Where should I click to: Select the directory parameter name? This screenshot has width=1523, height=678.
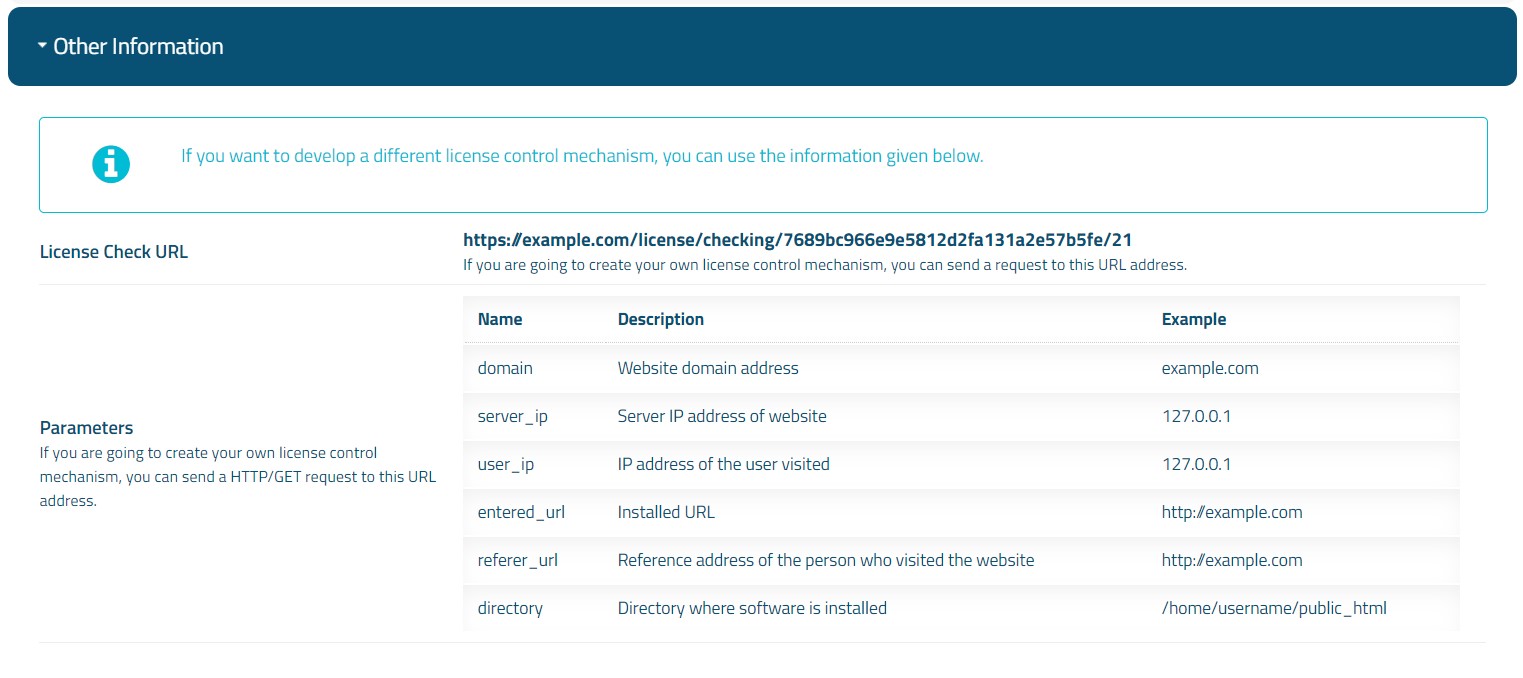510,608
